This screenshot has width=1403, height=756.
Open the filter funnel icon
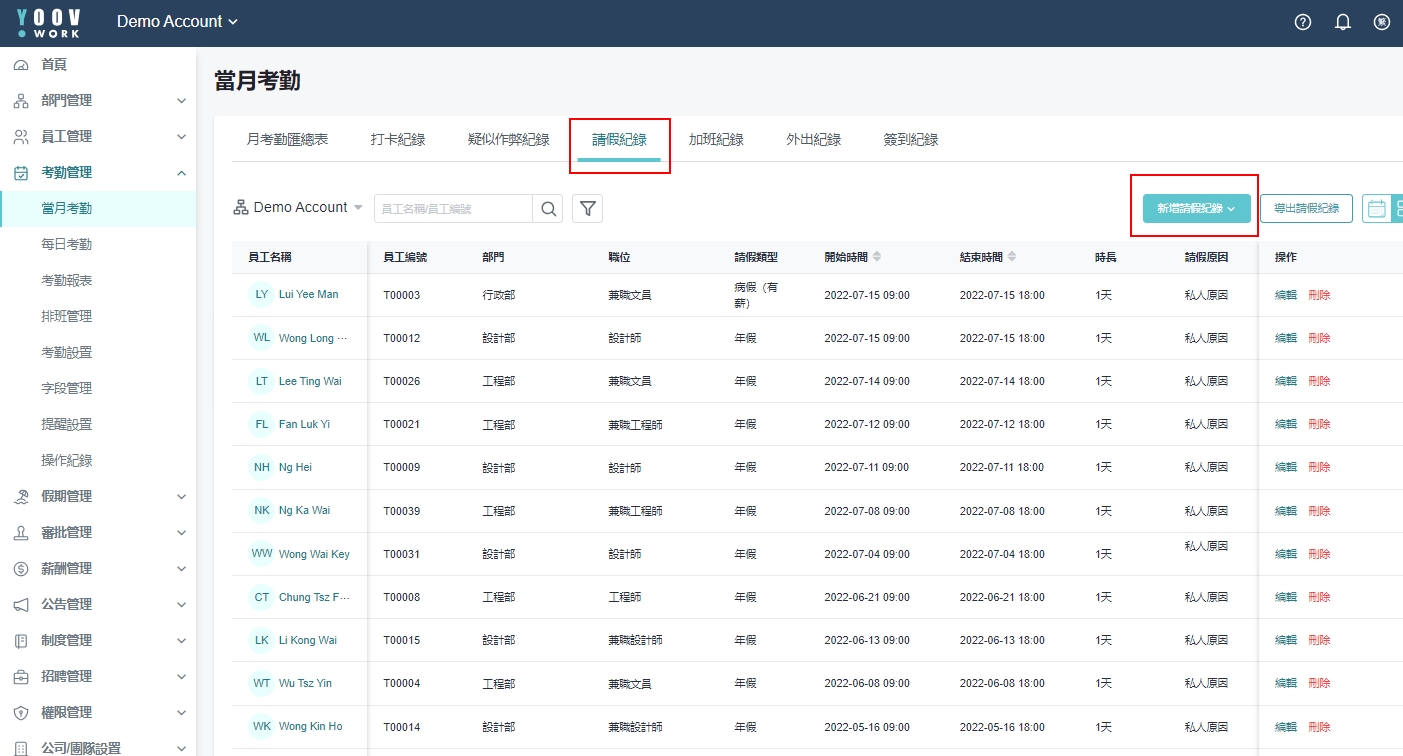pyautogui.click(x=588, y=208)
